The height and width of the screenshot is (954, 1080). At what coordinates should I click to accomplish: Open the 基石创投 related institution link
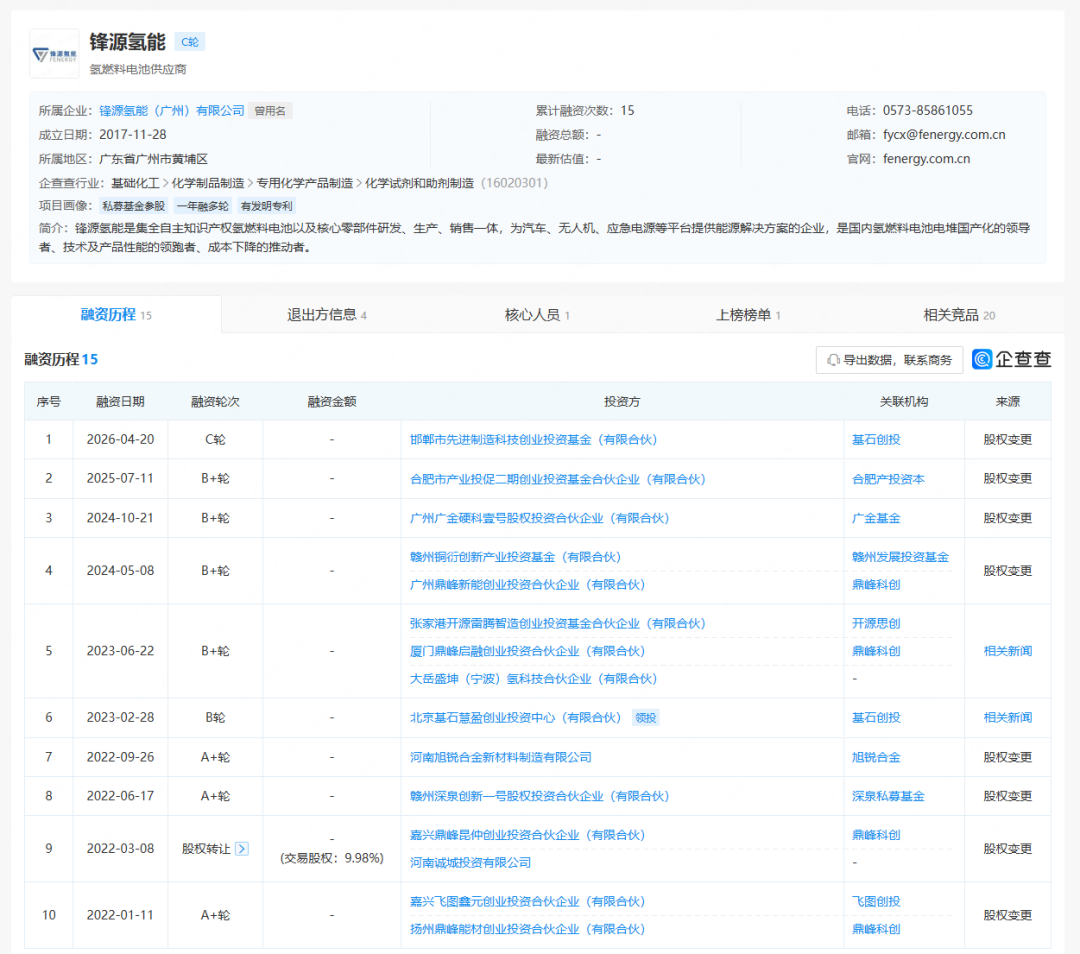[x=876, y=439]
